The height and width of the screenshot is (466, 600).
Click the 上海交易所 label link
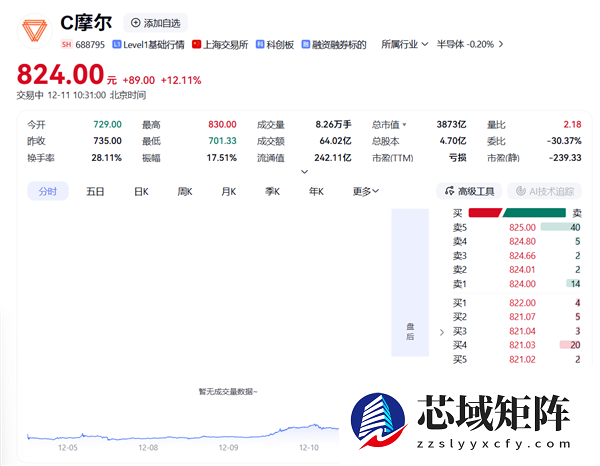[226, 44]
